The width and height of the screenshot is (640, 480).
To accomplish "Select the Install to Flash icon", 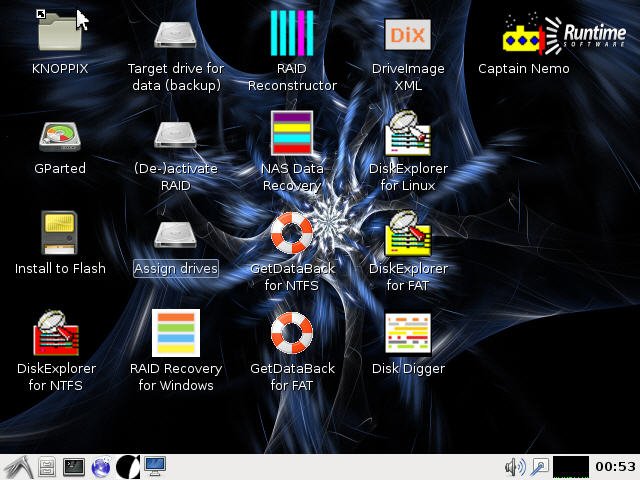I will click(60, 234).
